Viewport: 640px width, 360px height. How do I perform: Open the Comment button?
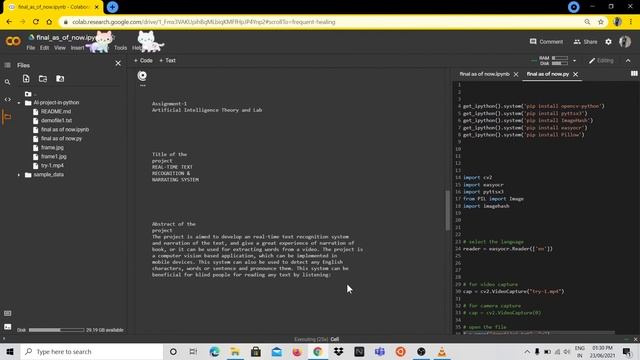coord(546,42)
